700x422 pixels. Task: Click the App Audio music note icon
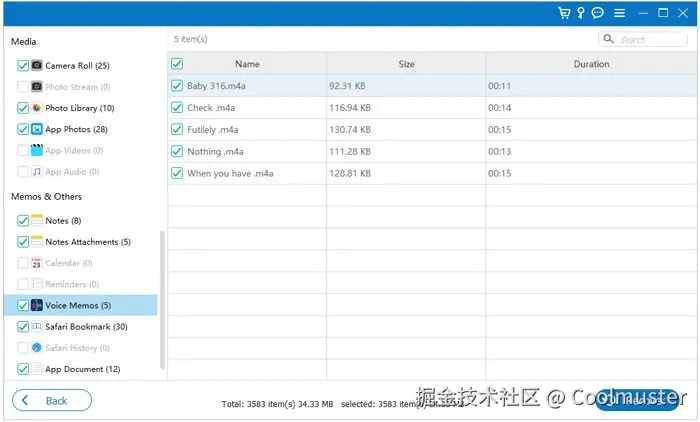coord(37,171)
